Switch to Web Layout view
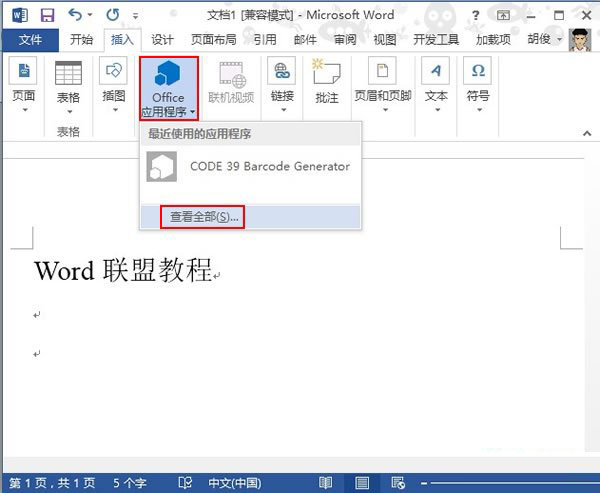 click(x=398, y=483)
